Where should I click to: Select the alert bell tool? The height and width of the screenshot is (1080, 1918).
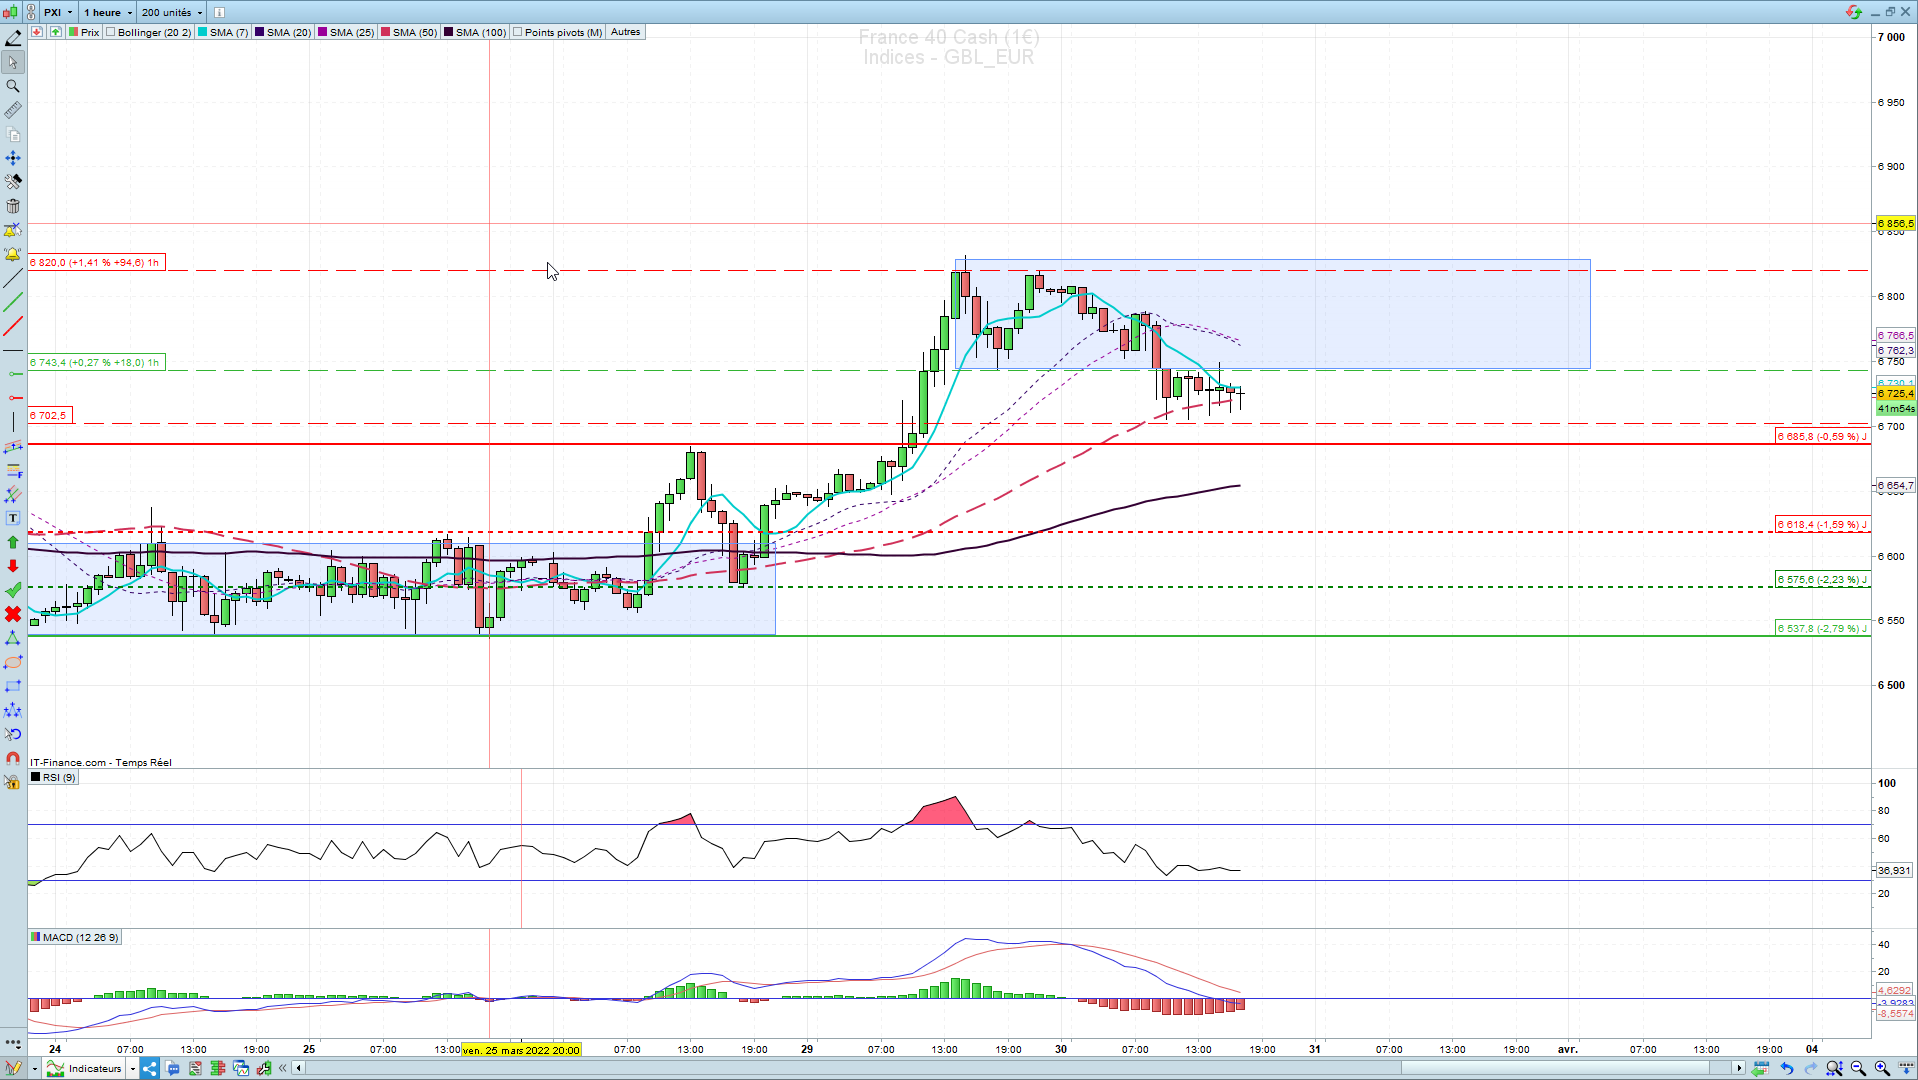pyautogui.click(x=13, y=254)
